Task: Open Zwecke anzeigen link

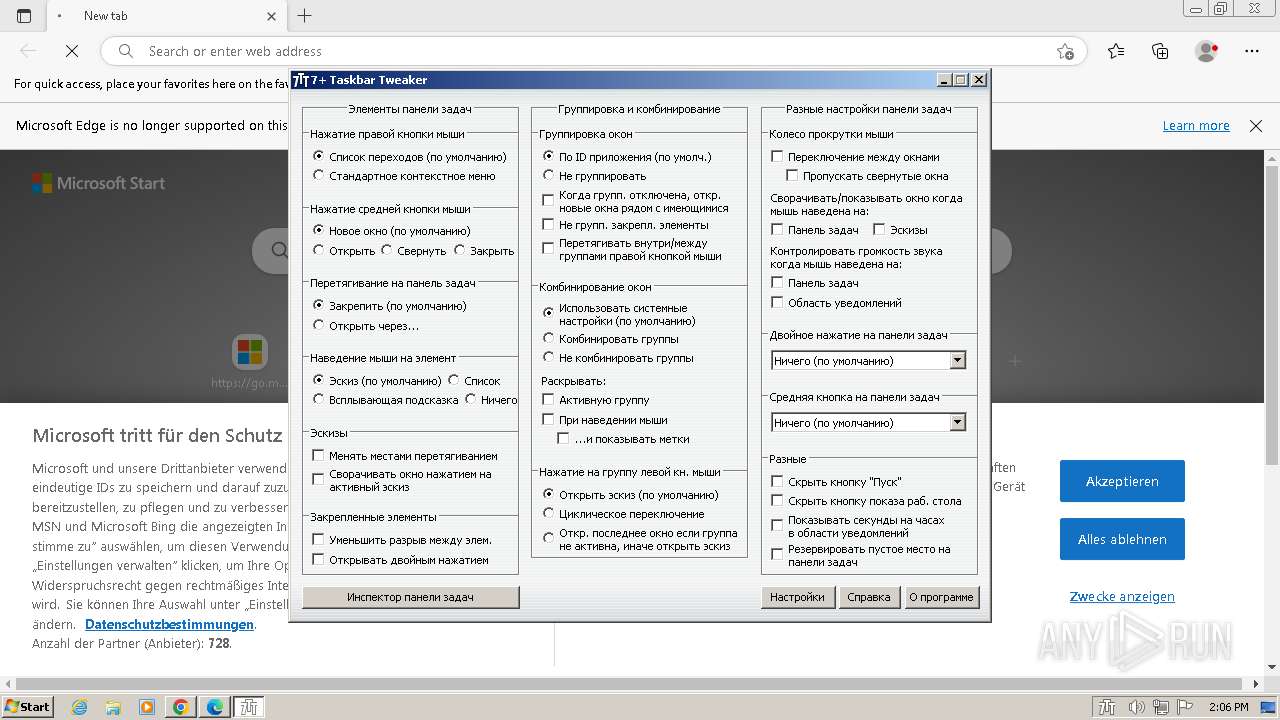Action: [x=1122, y=596]
